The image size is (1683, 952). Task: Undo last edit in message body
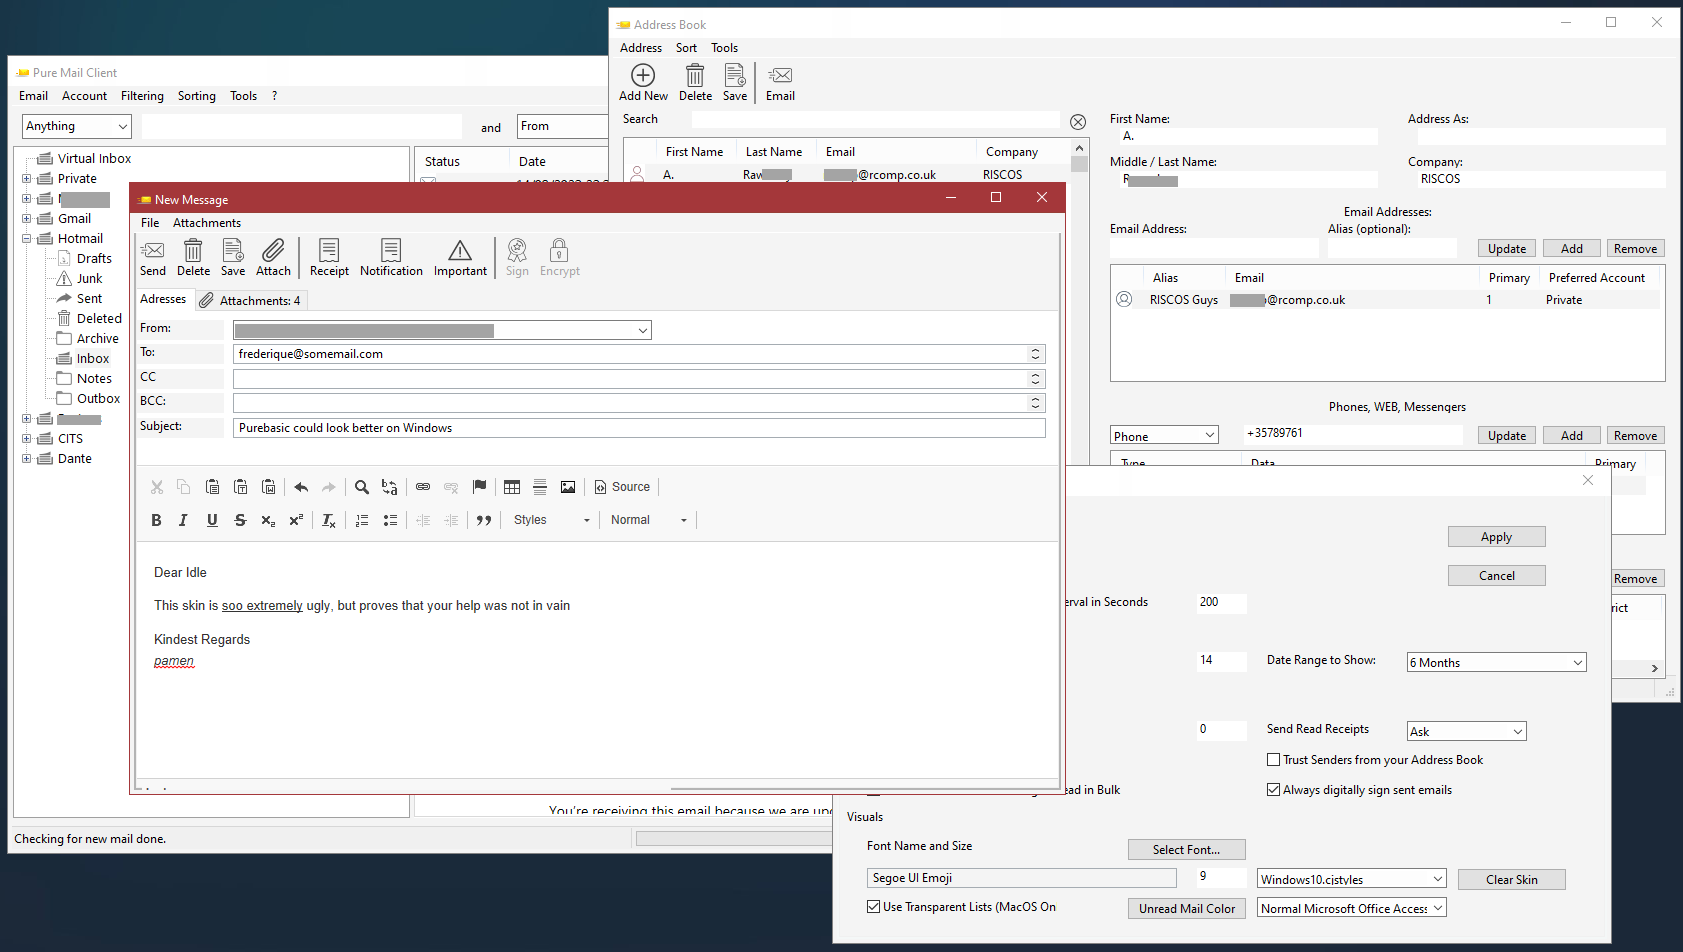pos(301,487)
